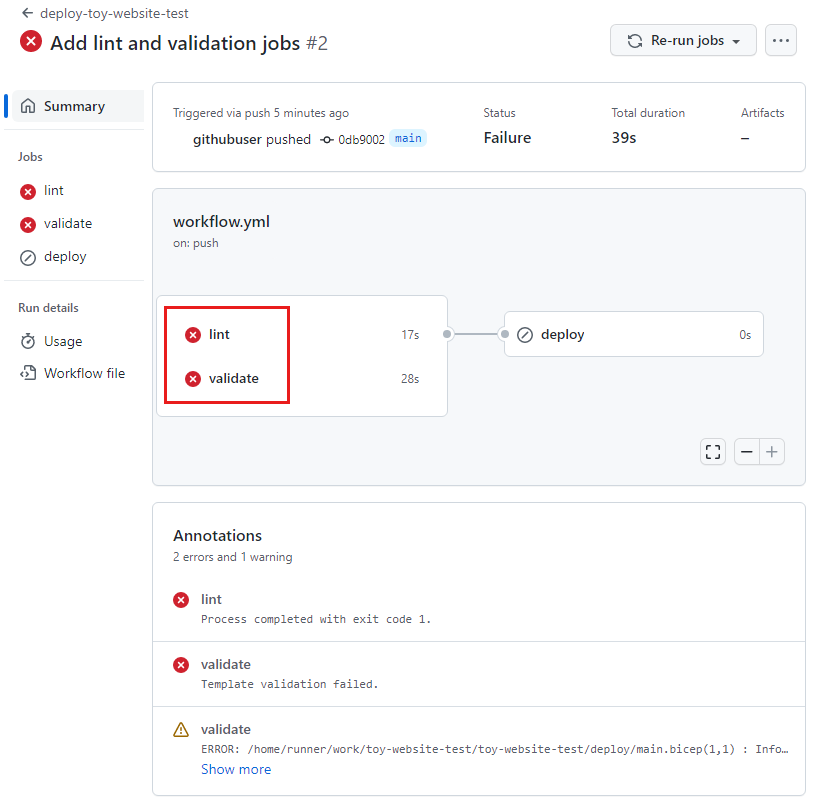Click the '17s' lint duration text
820x811 pixels.
tap(410, 335)
